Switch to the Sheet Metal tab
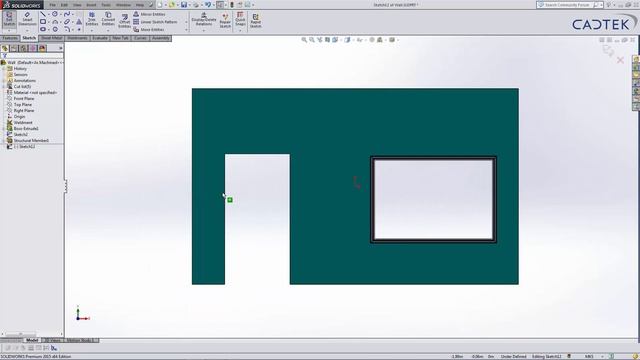This screenshot has height=360, width=640. 51,38
